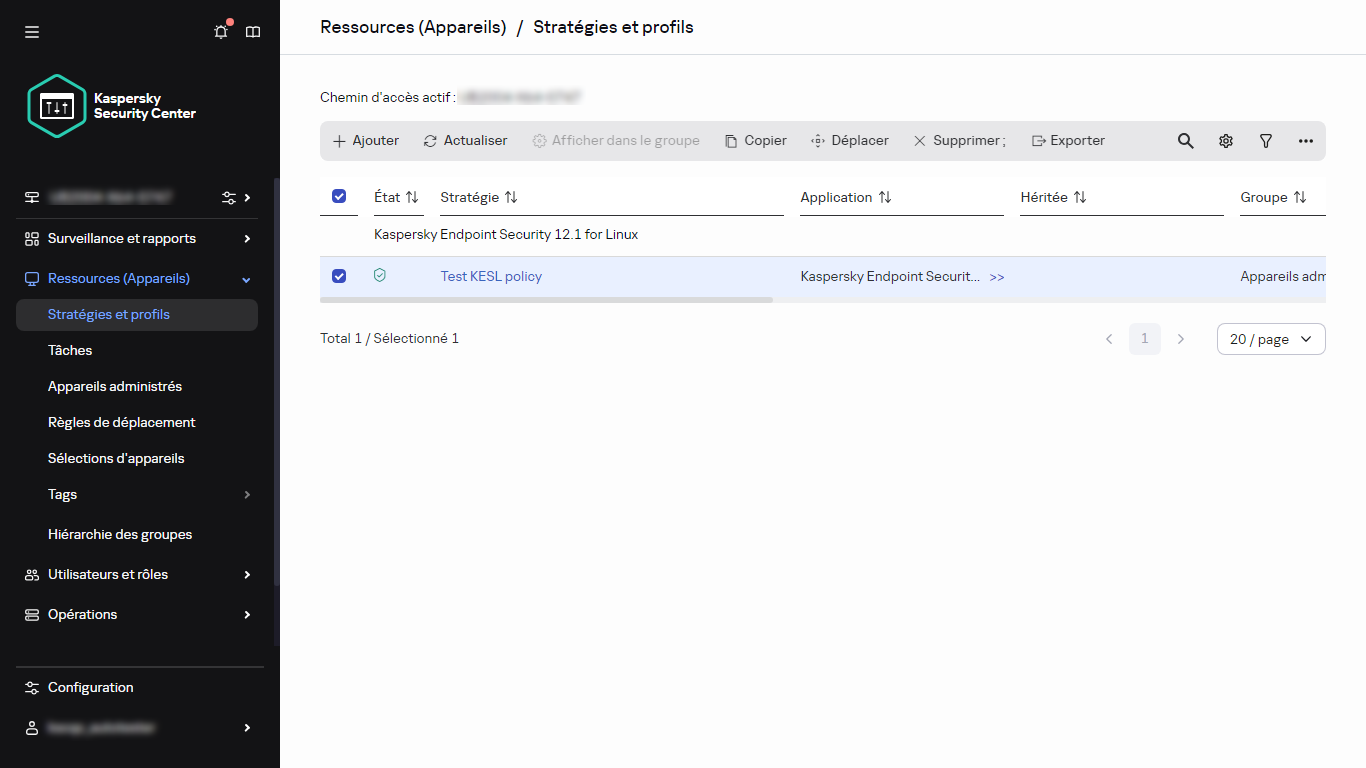1366x768 pixels.
Task: Open the 20 / page dropdown
Action: 1271,339
